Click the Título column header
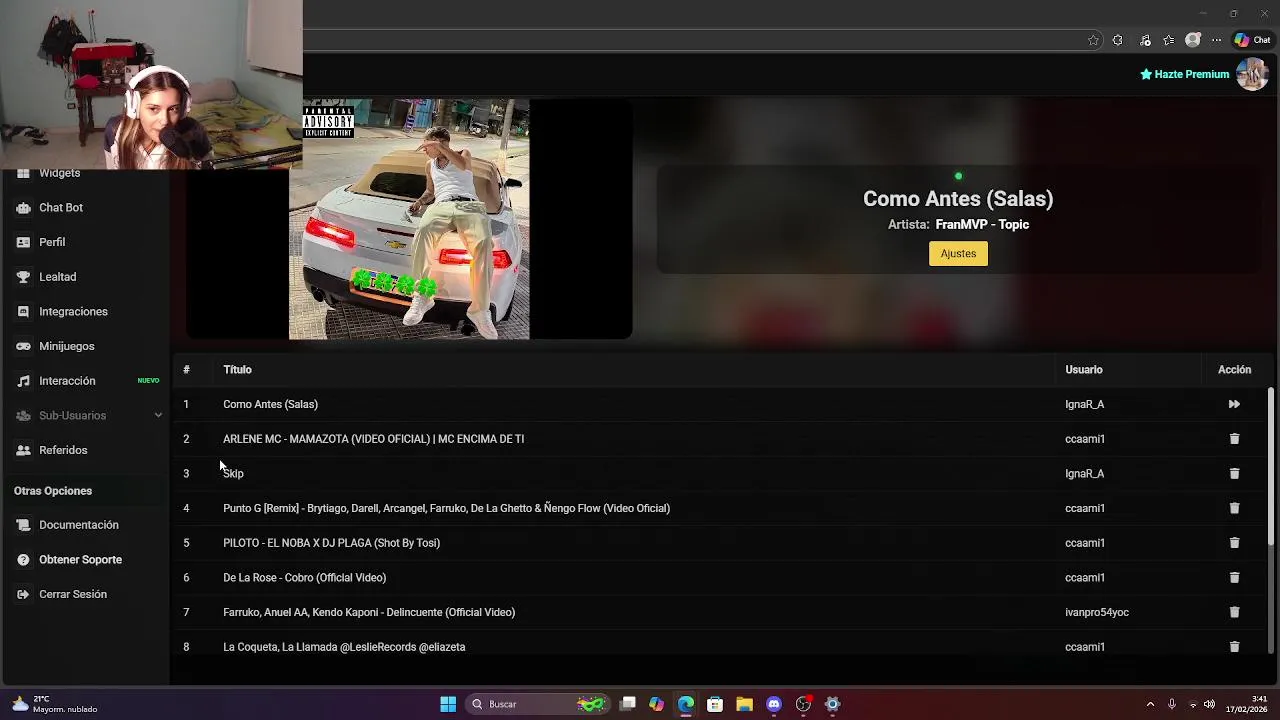Viewport: 1280px width, 720px height. tap(237, 370)
